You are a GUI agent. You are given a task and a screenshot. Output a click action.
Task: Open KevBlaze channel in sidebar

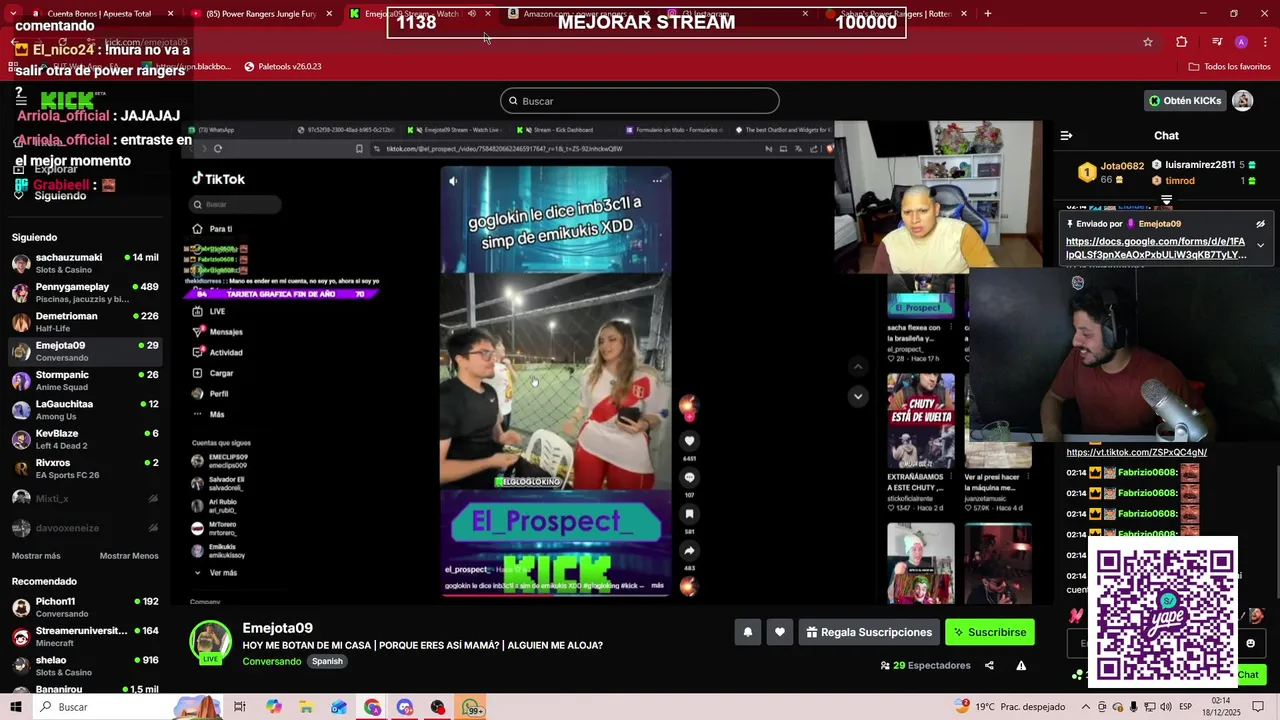pos(85,439)
